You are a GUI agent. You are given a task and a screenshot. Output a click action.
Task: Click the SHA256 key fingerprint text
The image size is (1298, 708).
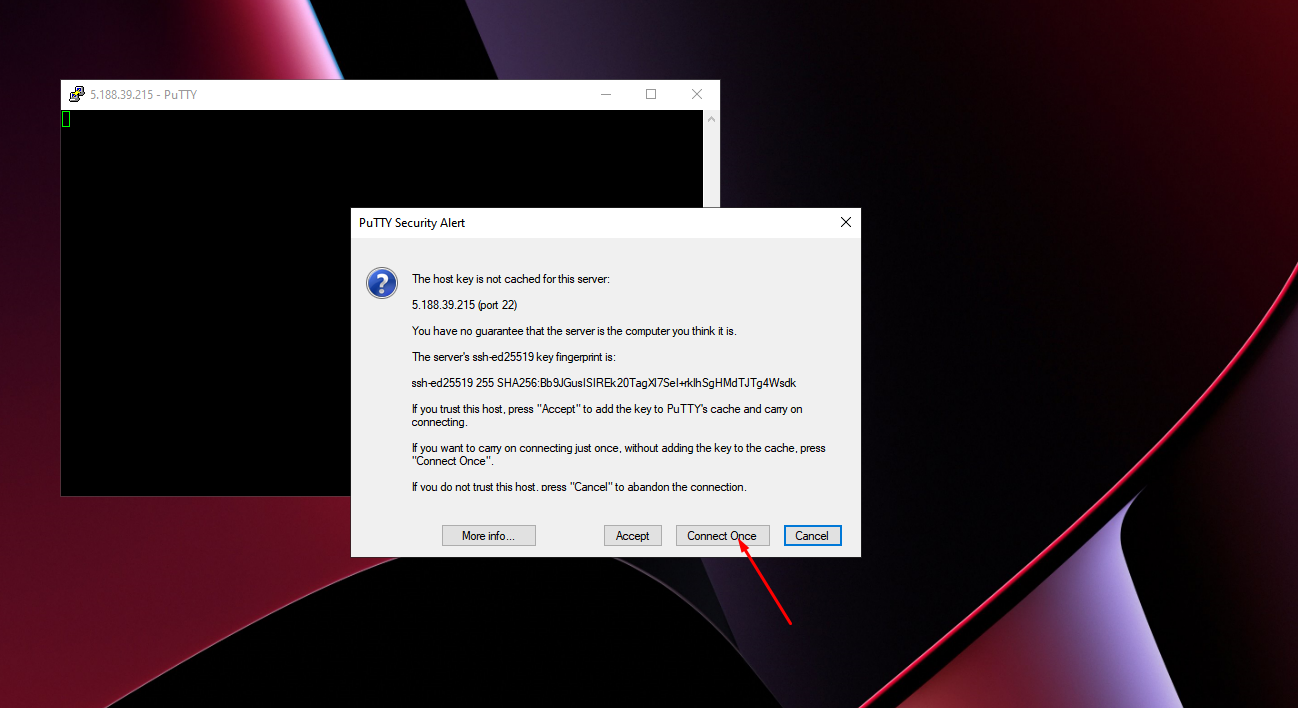point(604,383)
